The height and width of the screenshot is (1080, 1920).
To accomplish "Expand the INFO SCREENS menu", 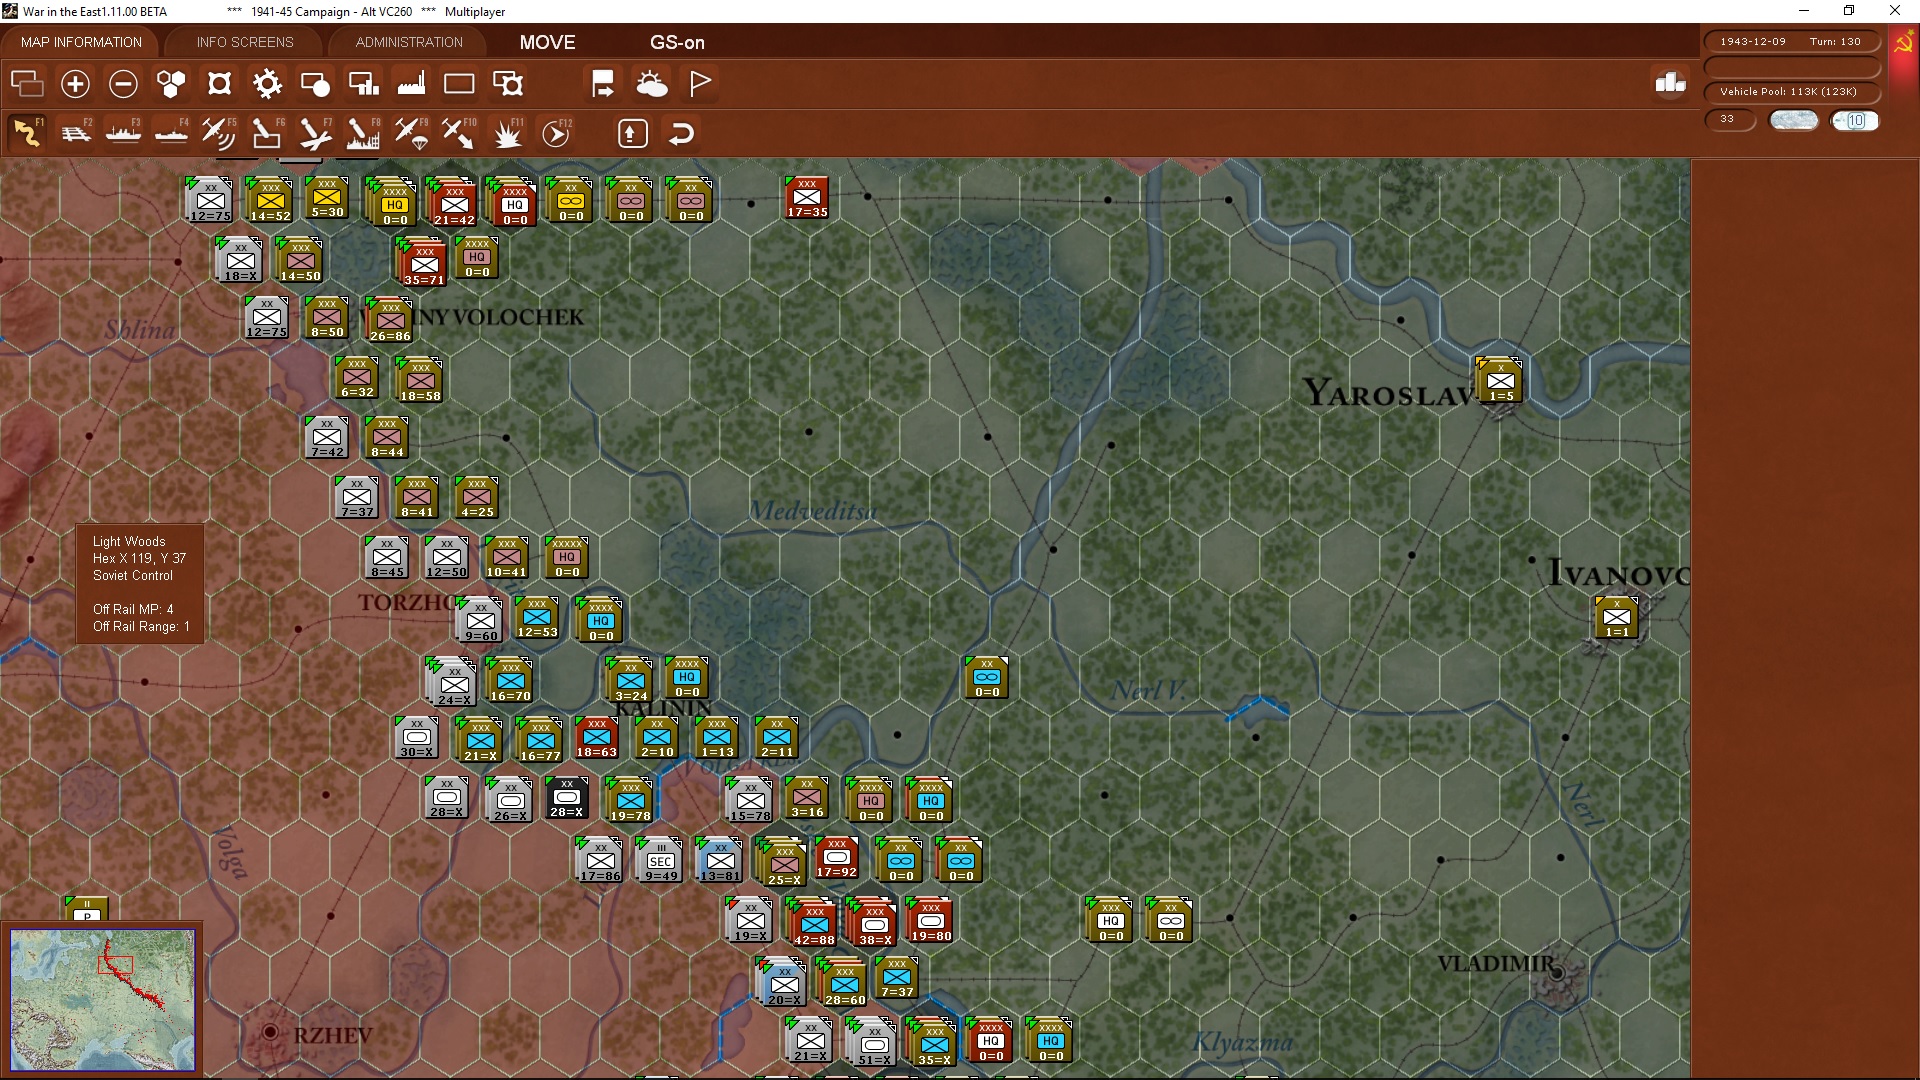I will pyautogui.click(x=244, y=42).
